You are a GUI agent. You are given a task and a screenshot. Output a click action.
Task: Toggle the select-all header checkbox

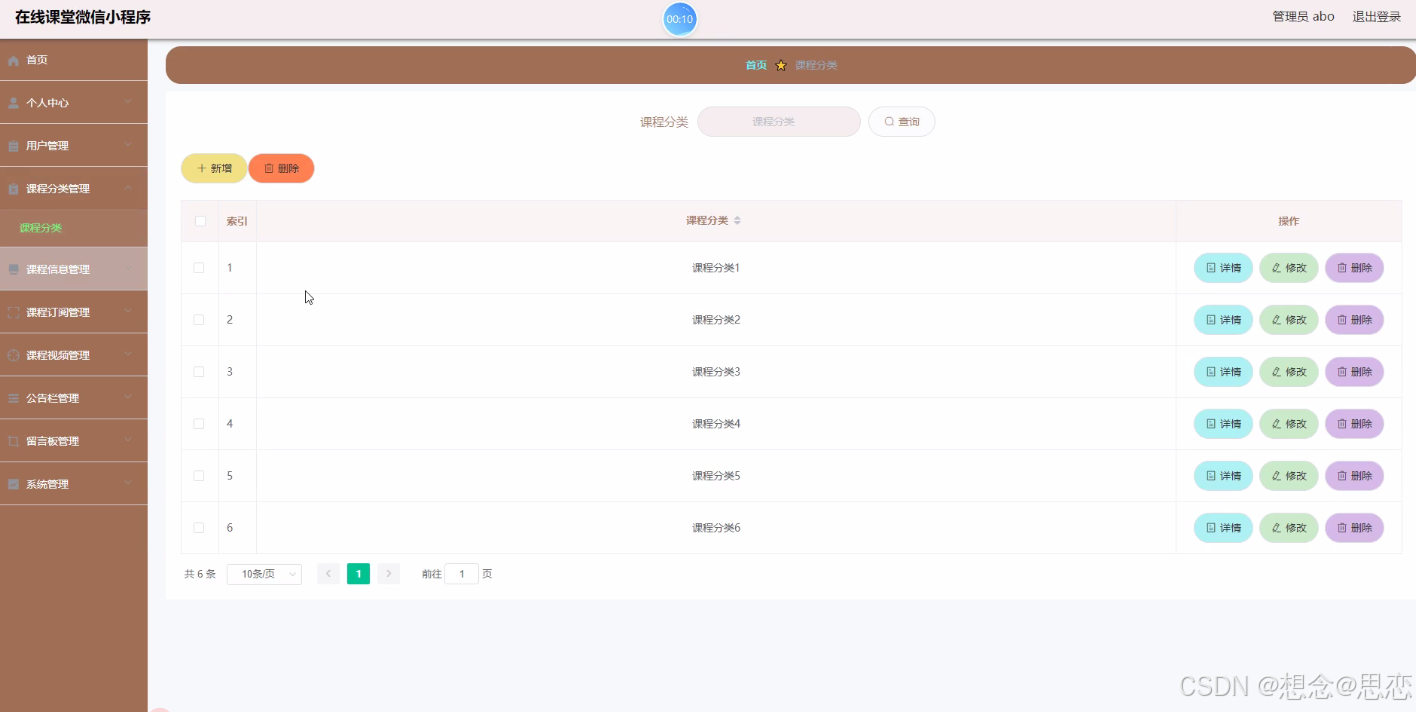[200, 221]
